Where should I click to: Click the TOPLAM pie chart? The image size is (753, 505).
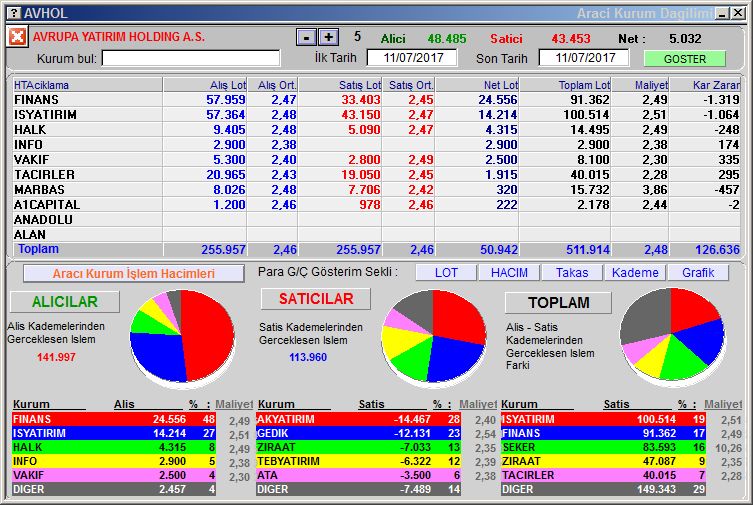(x=672, y=335)
